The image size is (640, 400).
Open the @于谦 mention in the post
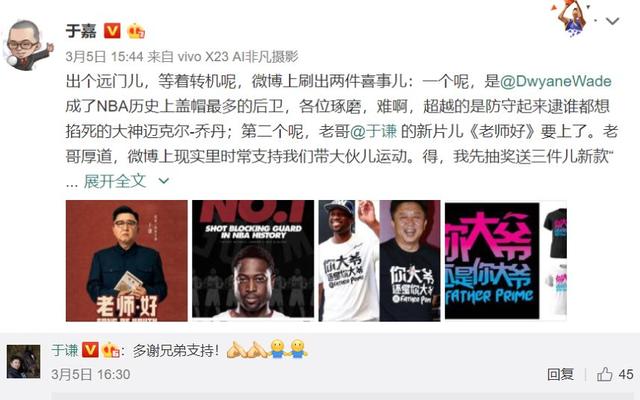click(x=373, y=131)
